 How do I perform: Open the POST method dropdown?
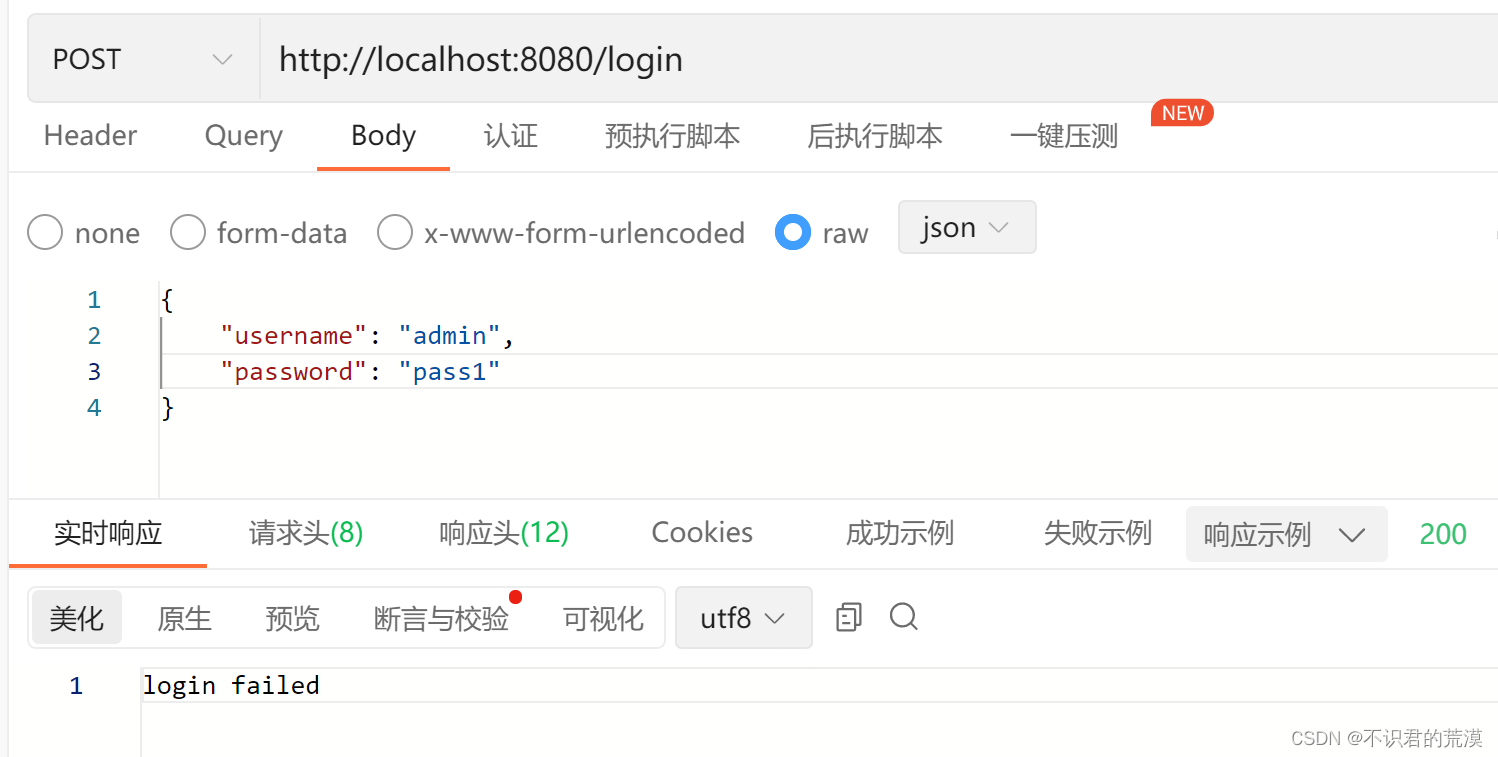tap(144, 59)
